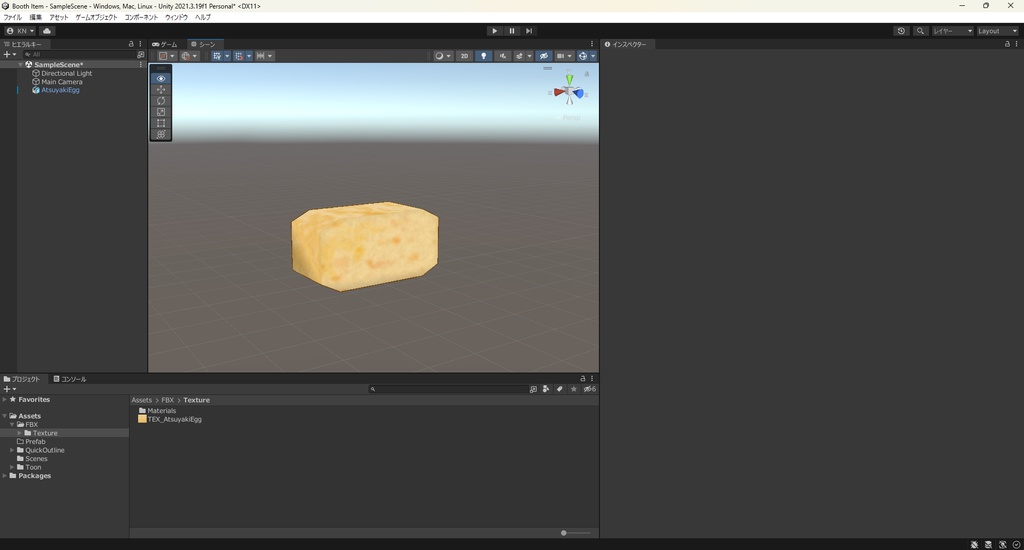Open the コンポーネント (Component) menu

point(141,18)
